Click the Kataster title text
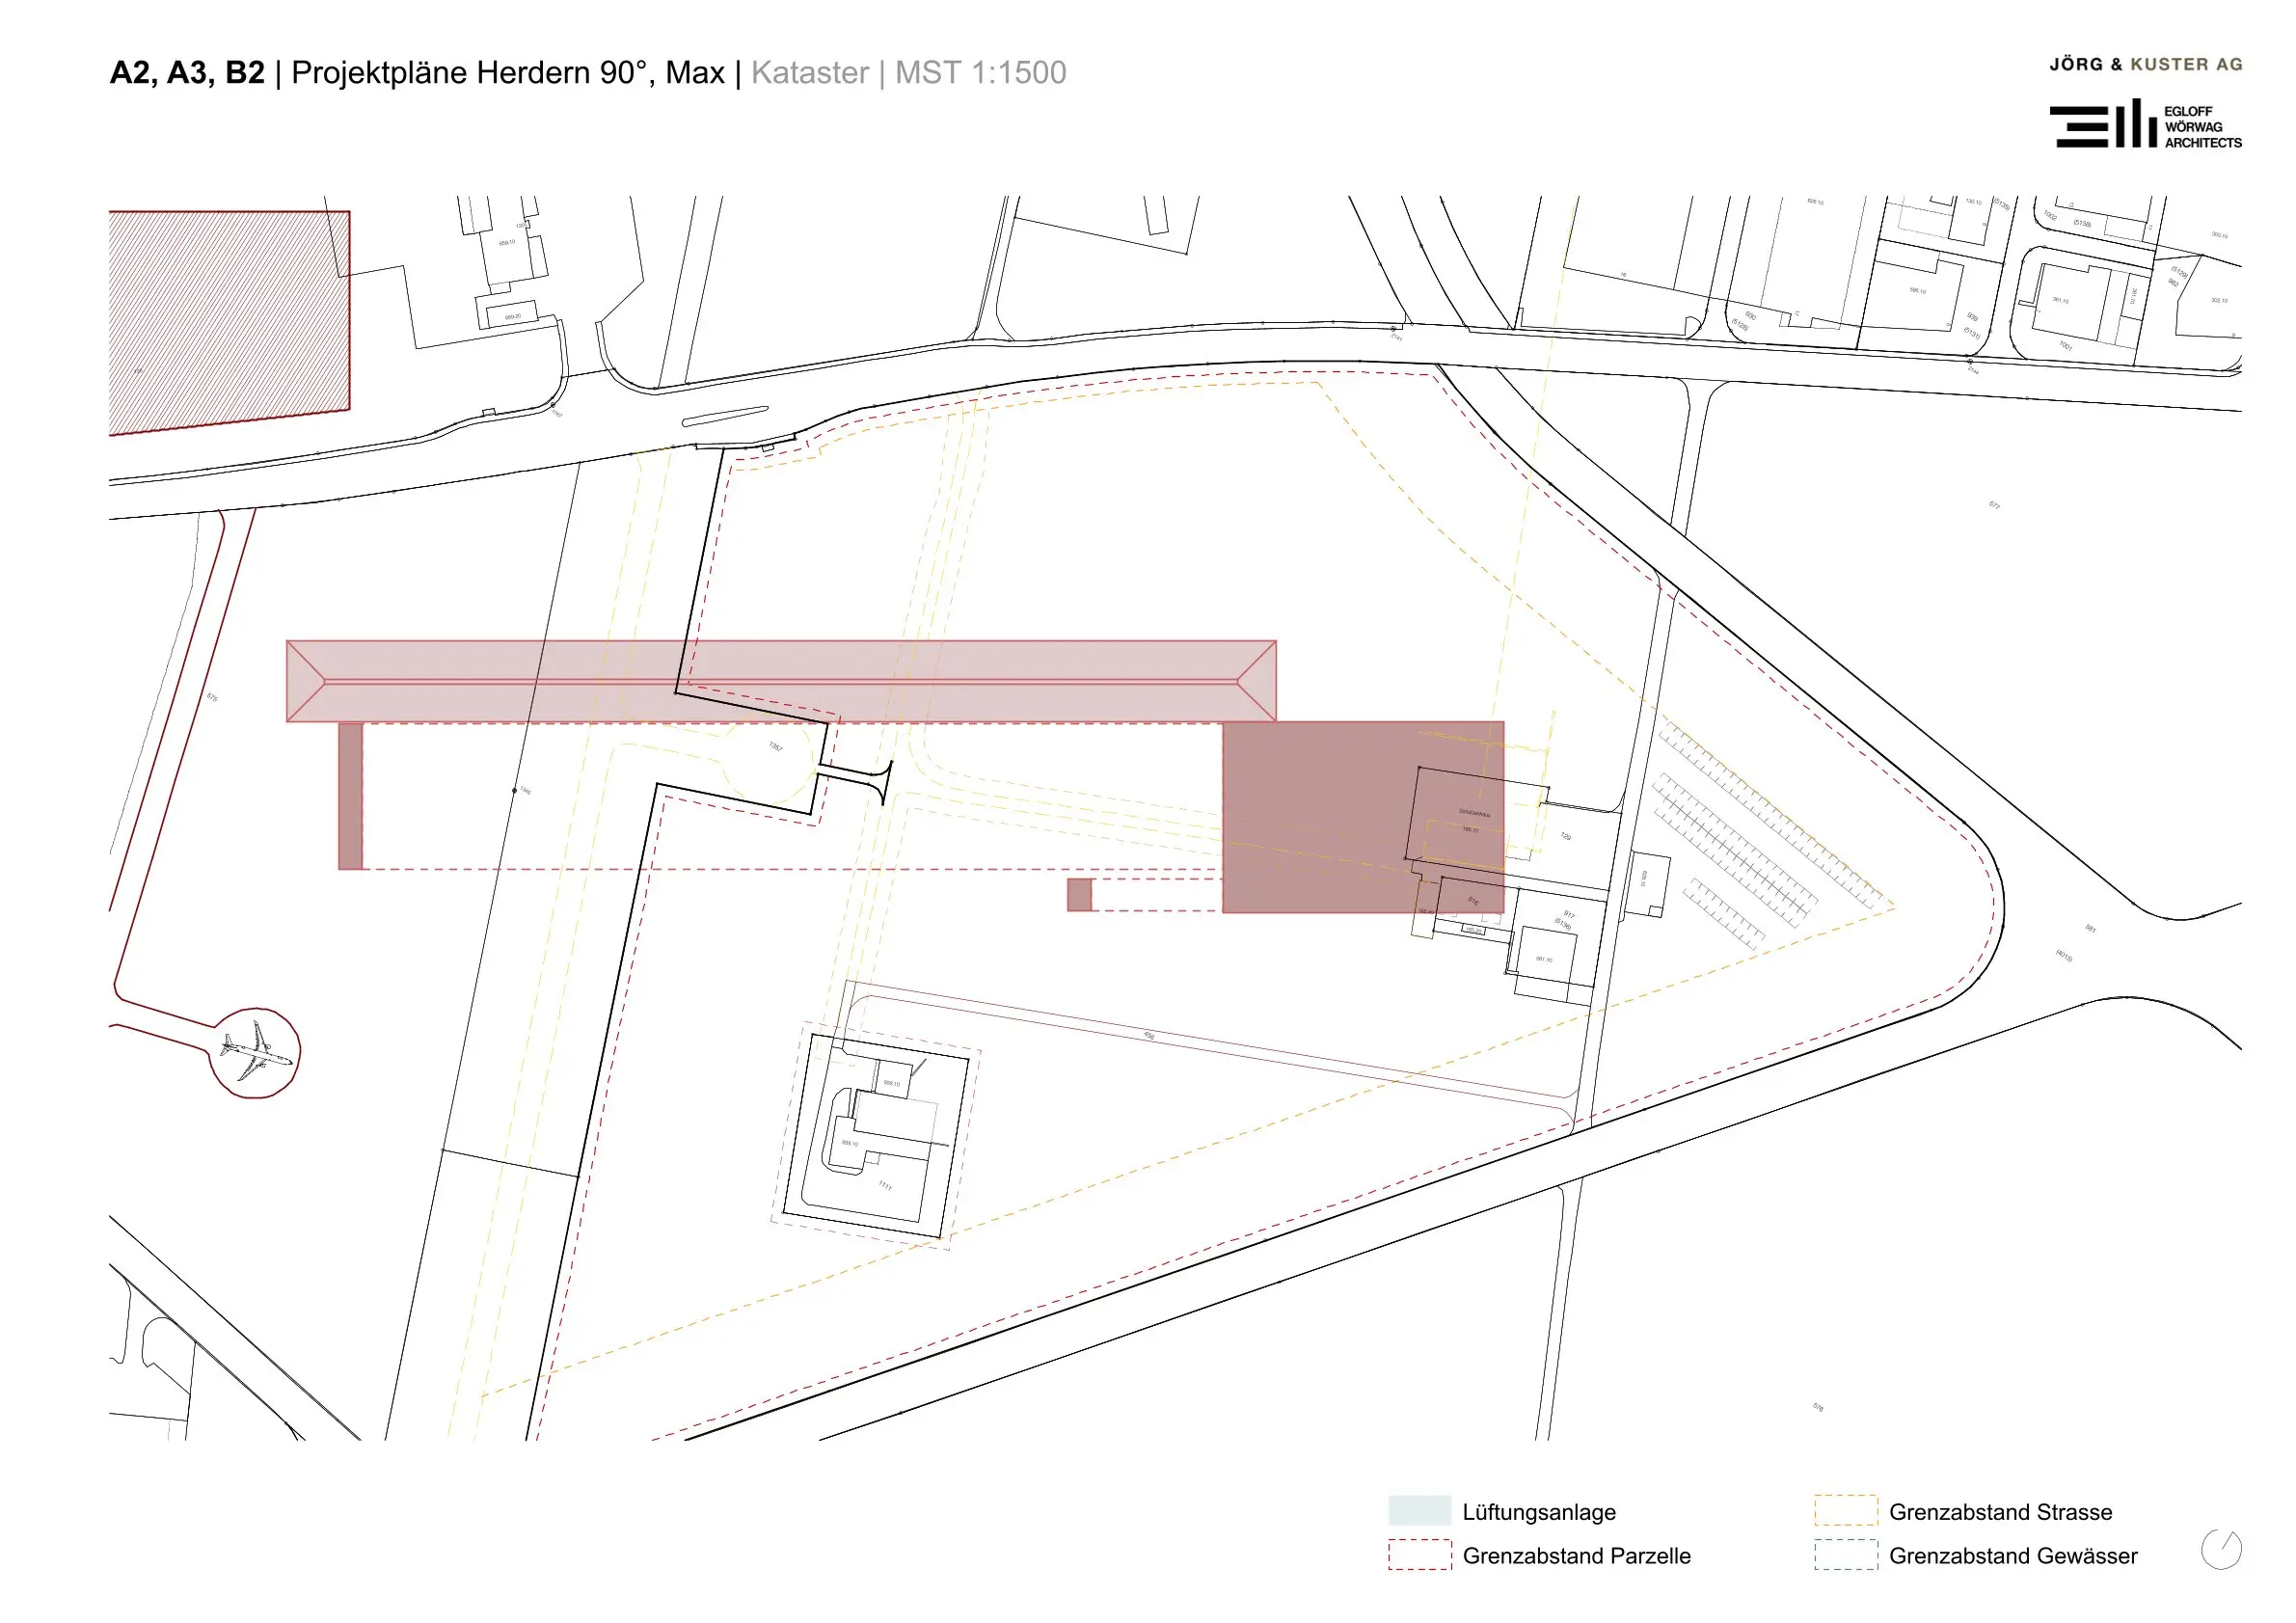Viewport: 2296px width, 1623px height. point(810,72)
